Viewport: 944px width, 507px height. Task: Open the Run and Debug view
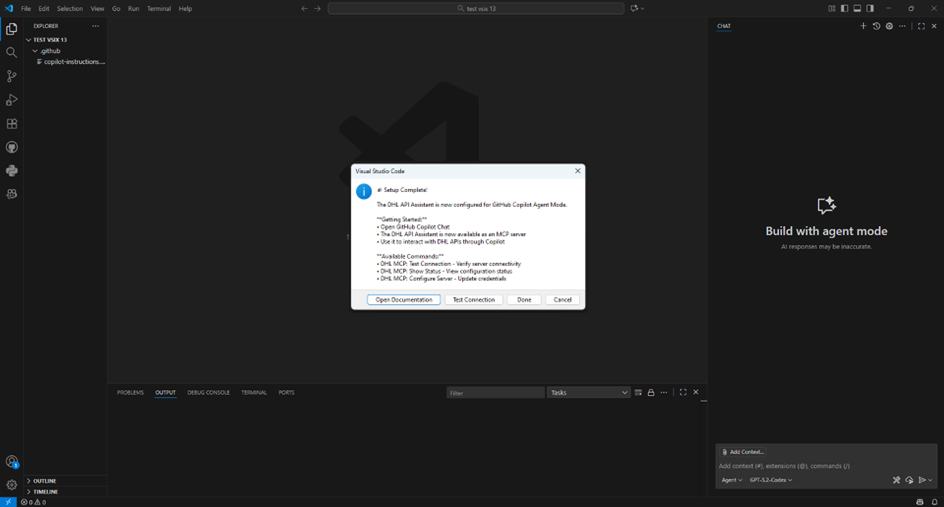pos(12,100)
